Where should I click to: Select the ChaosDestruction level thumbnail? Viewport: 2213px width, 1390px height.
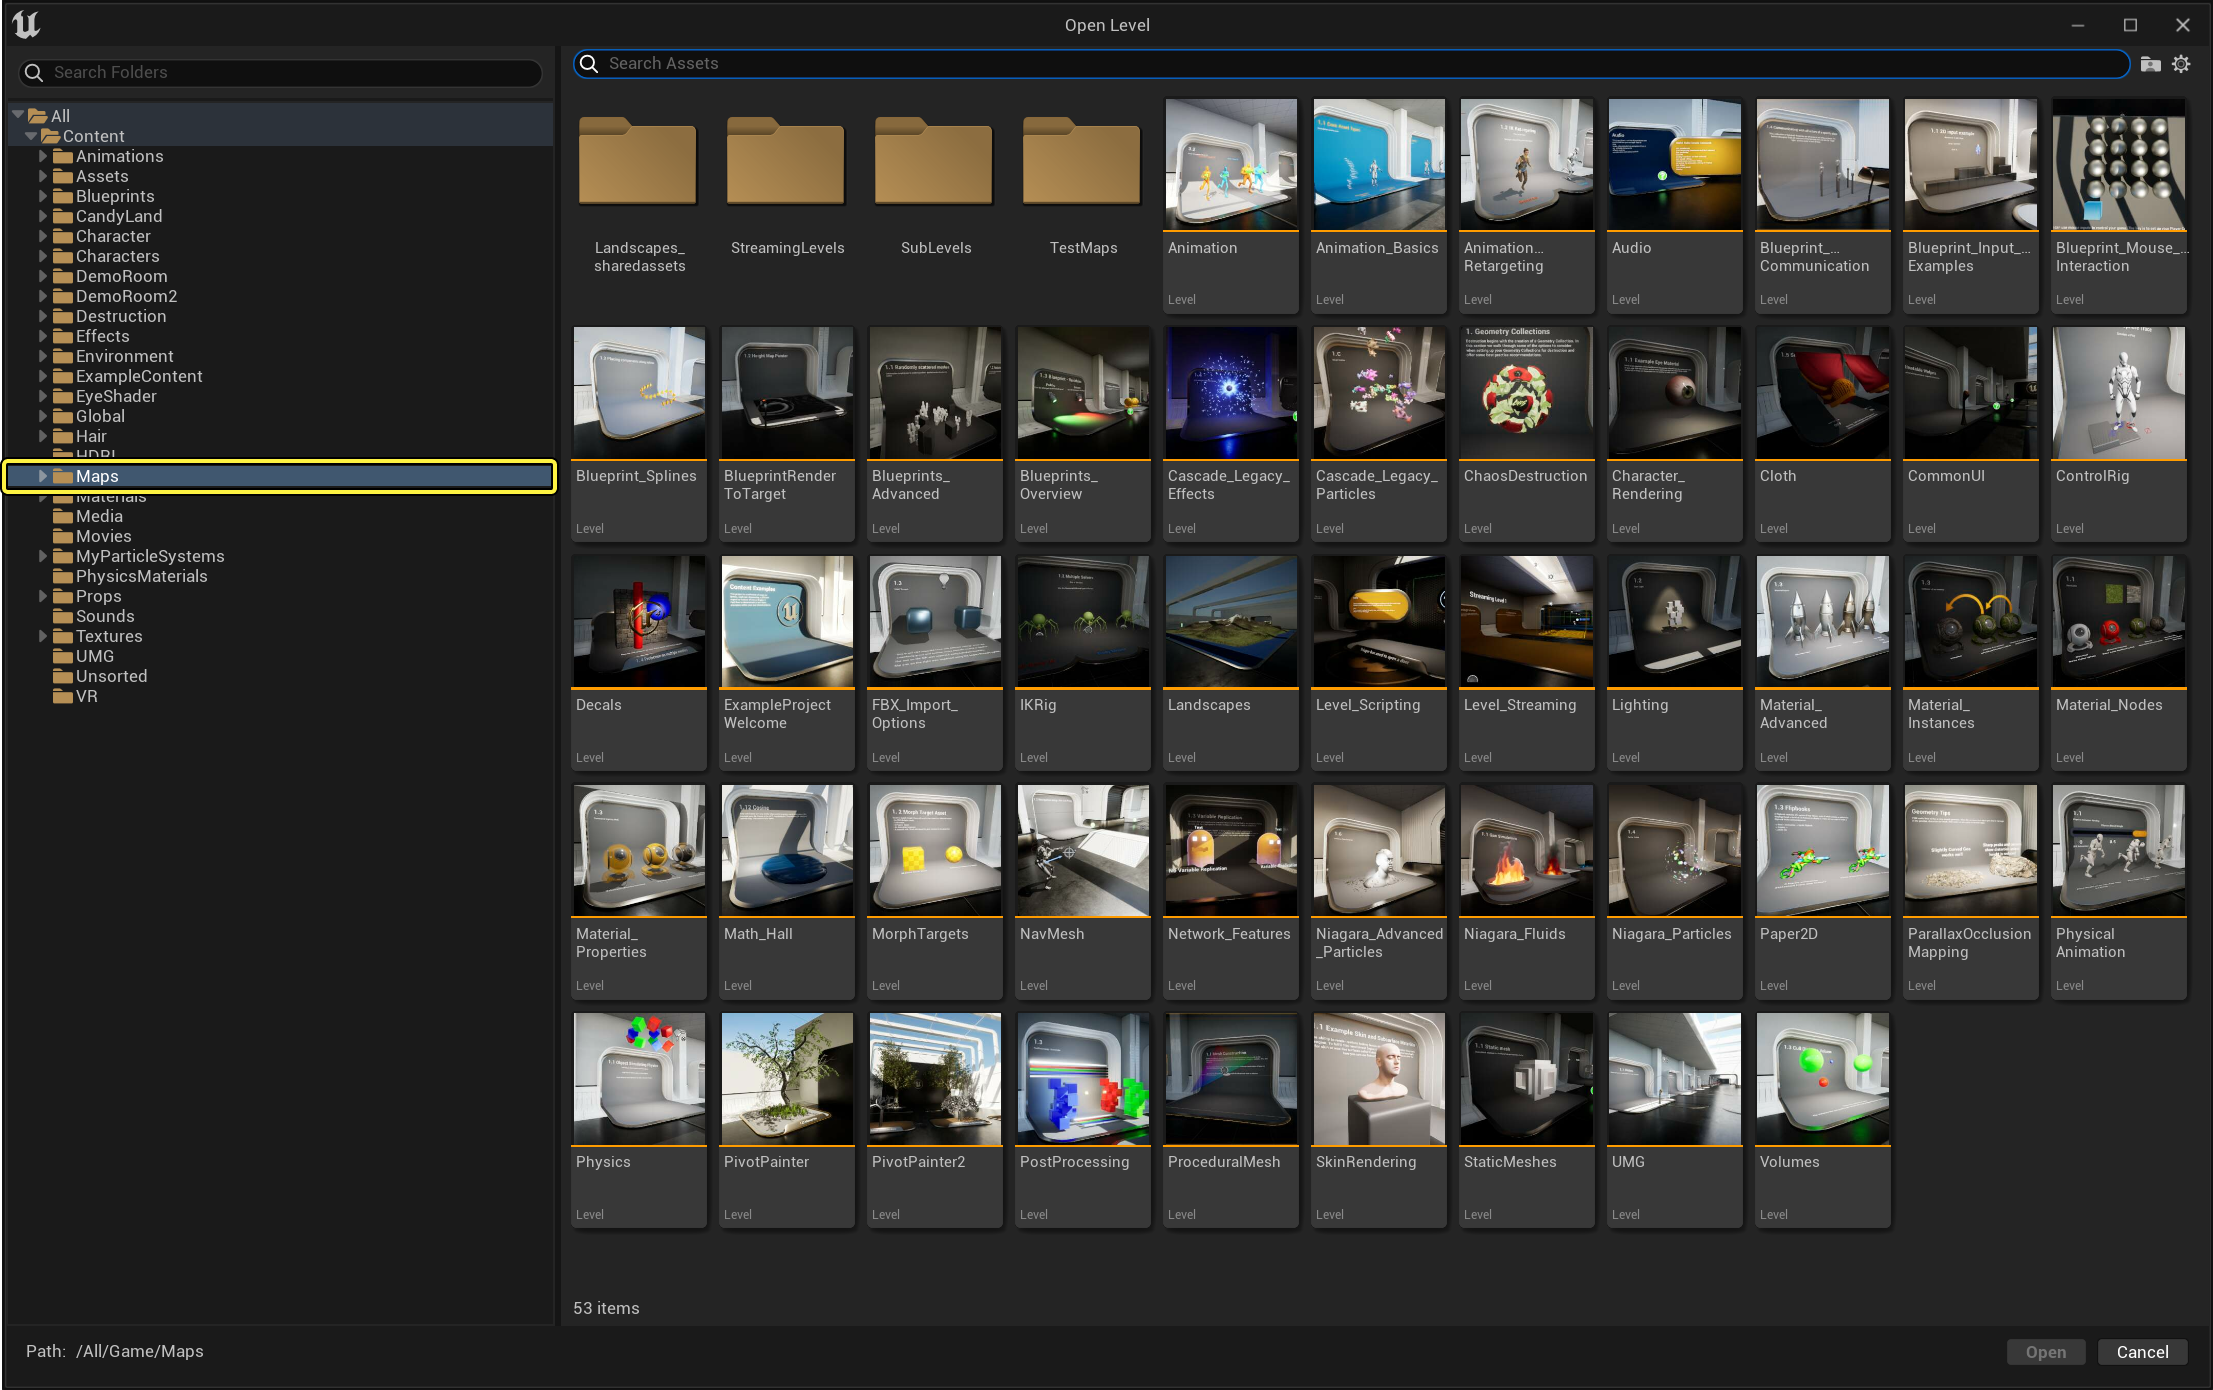point(1526,392)
